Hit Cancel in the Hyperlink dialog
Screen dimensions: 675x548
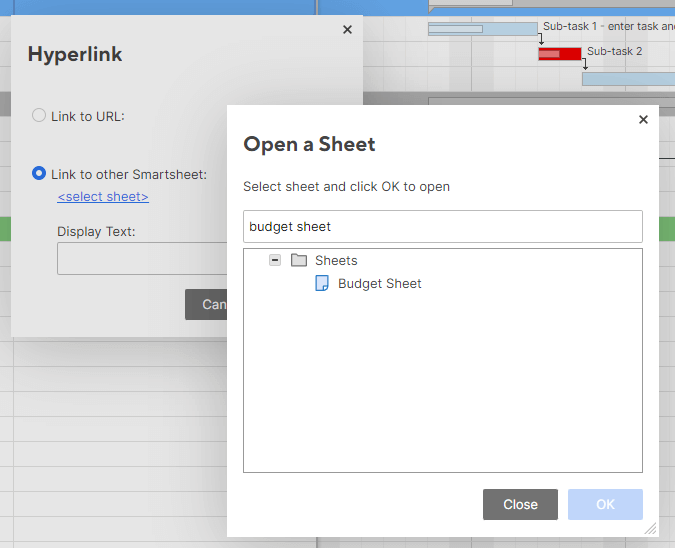pyautogui.click(x=207, y=304)
